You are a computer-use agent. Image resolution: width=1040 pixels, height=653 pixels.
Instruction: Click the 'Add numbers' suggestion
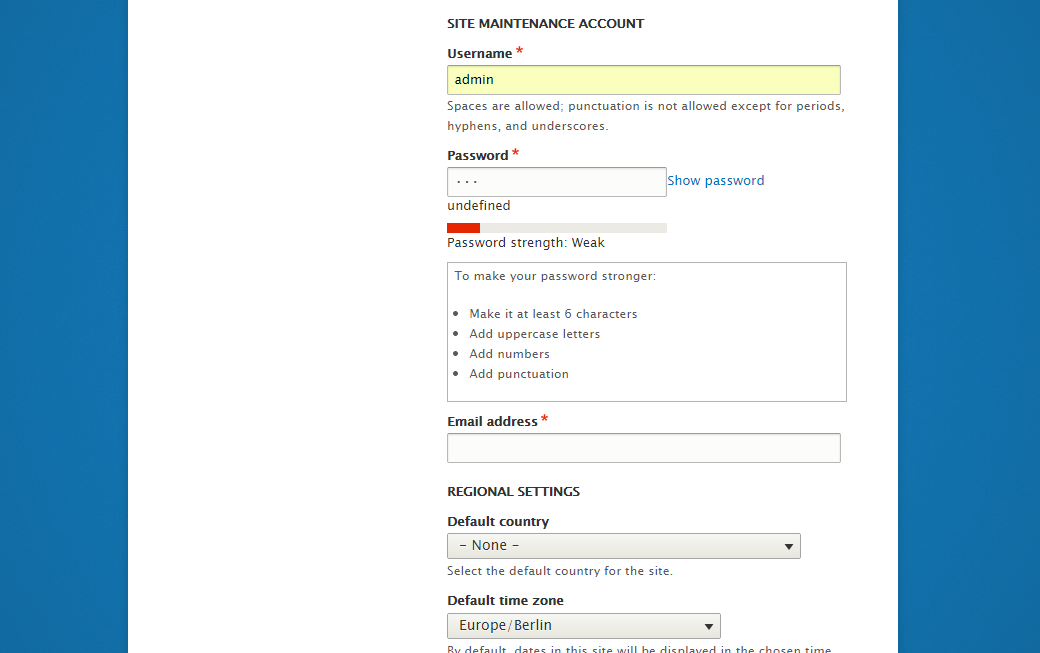pos(509,354)
